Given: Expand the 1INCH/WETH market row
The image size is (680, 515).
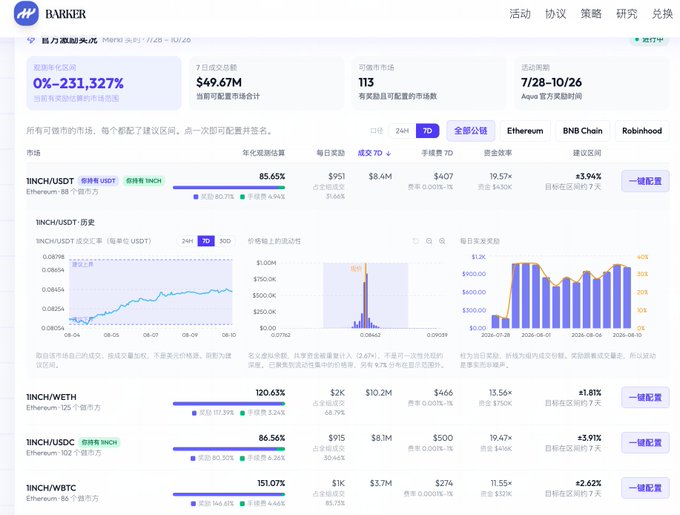Looking at the screenshot, I should click(347, 401).
